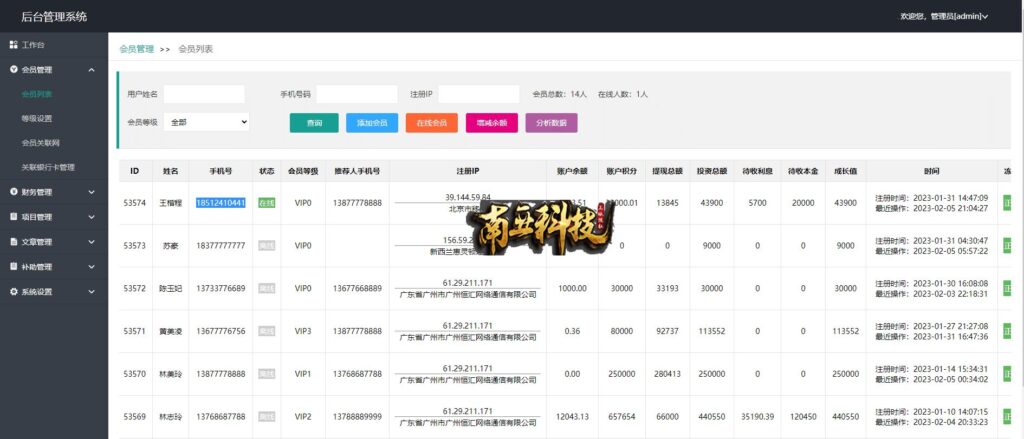
Task: Click the 项目管理 icon in sidebar
Action: tap(13, 217)
